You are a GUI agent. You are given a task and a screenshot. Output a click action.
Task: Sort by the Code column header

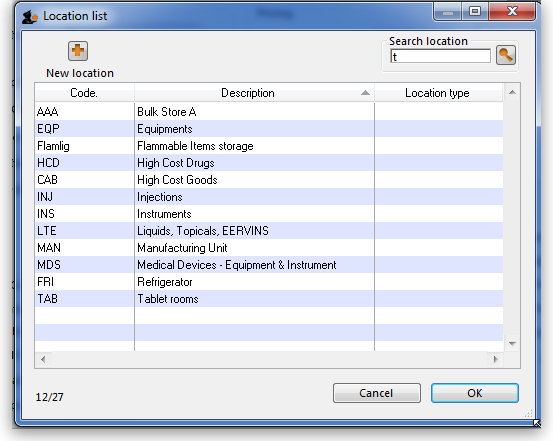(84, 93)
